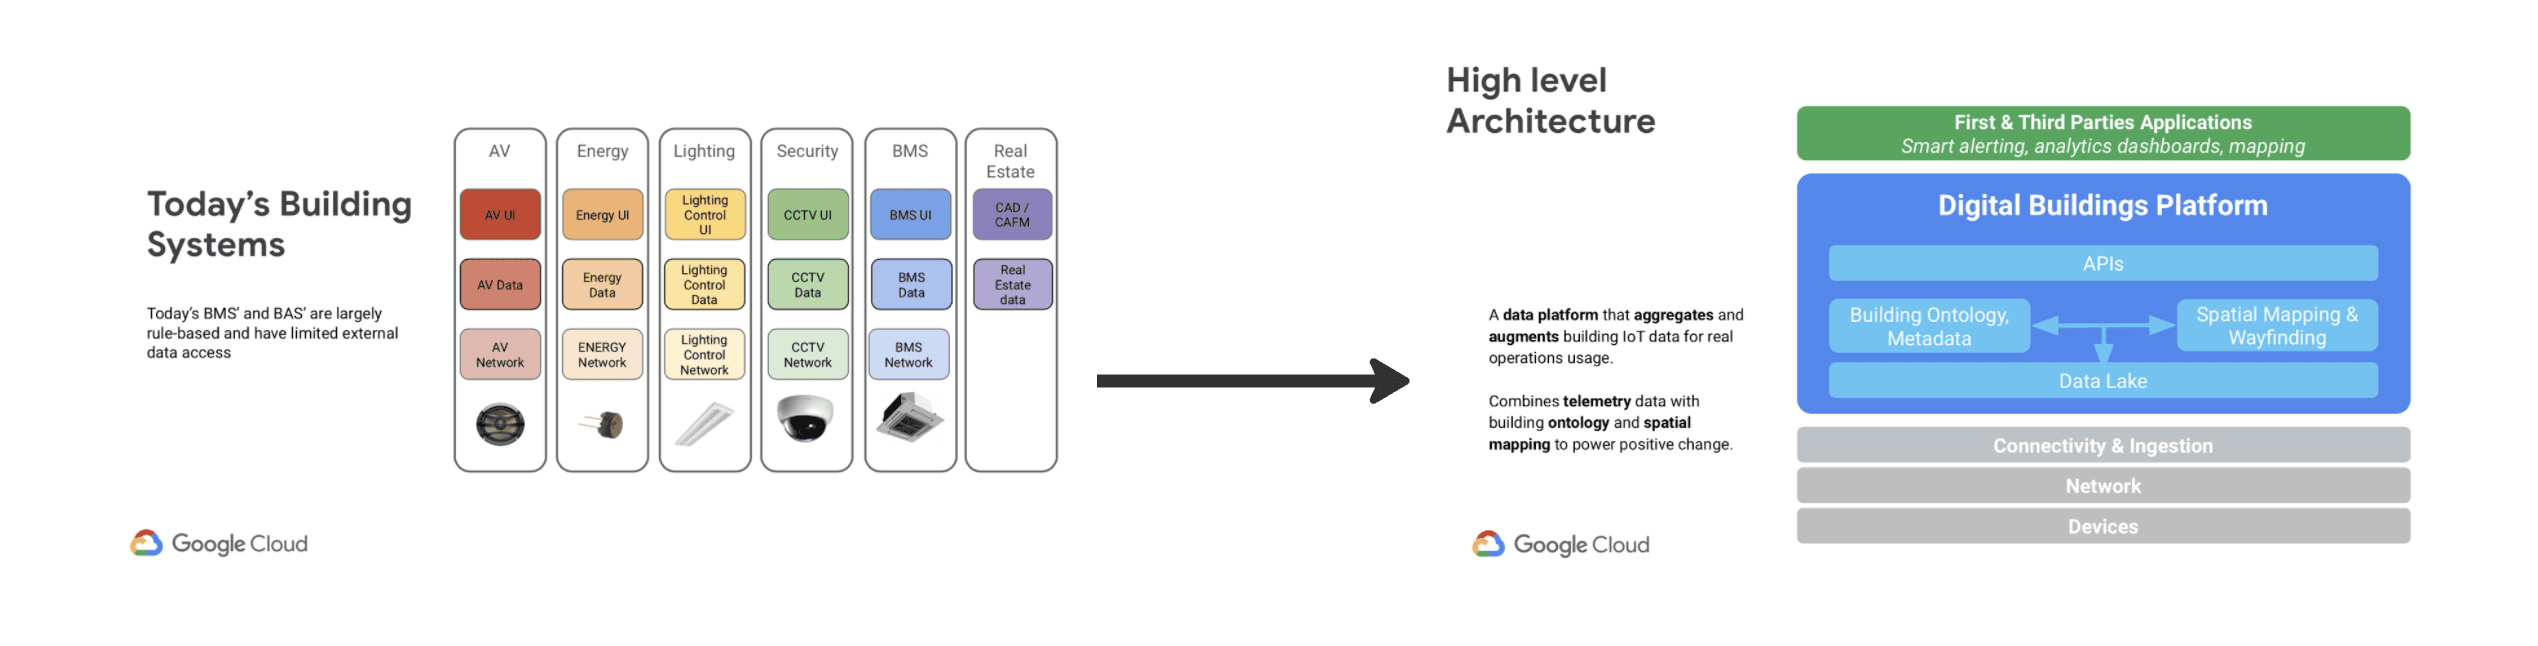Click the BMS Network box
Screen dimensions: 2538x646
909,355
